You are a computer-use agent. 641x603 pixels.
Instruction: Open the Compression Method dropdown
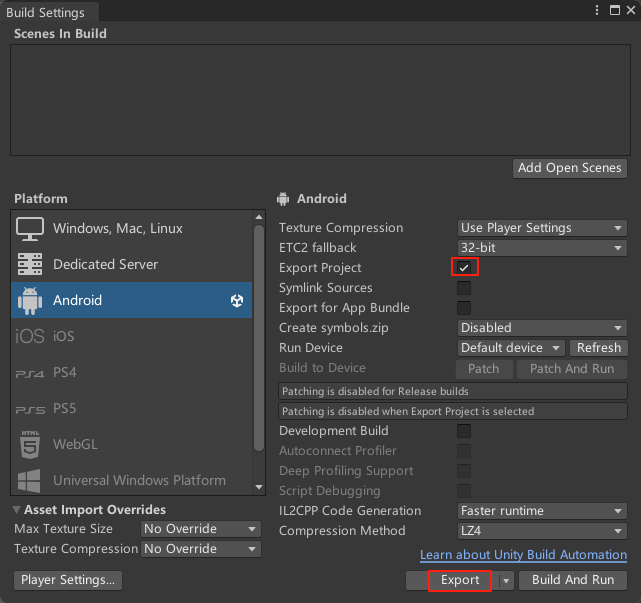coord(542,531)
